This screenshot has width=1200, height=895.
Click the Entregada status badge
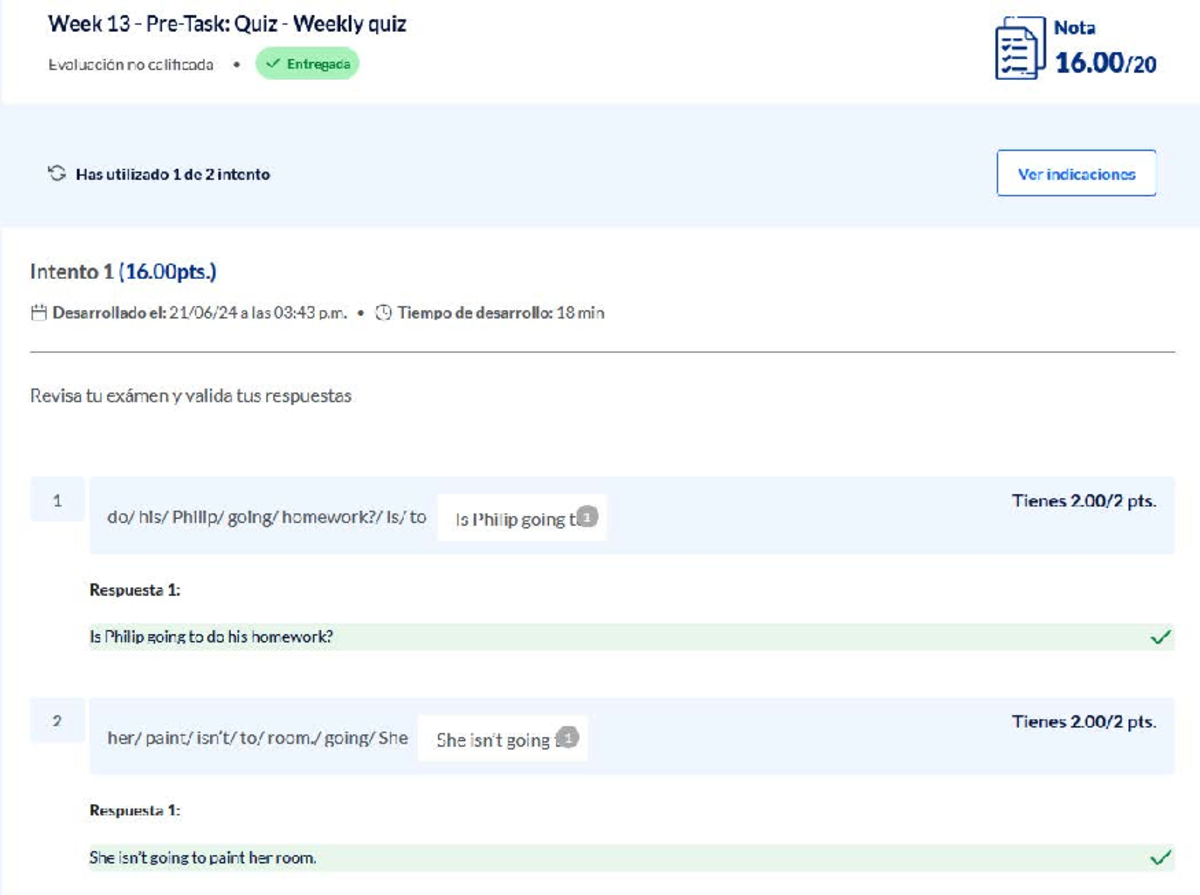(x=307, y=63)
